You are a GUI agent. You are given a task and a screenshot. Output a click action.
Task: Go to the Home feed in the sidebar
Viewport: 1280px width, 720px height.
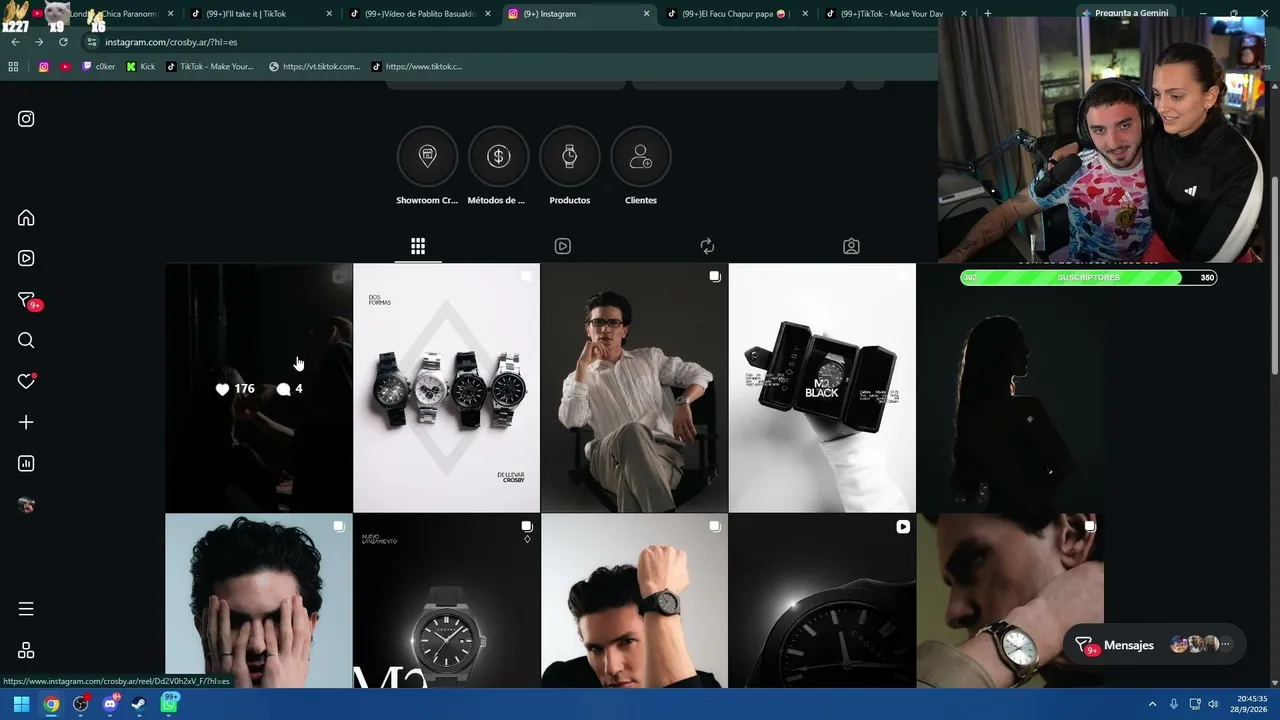pos(26,218)
